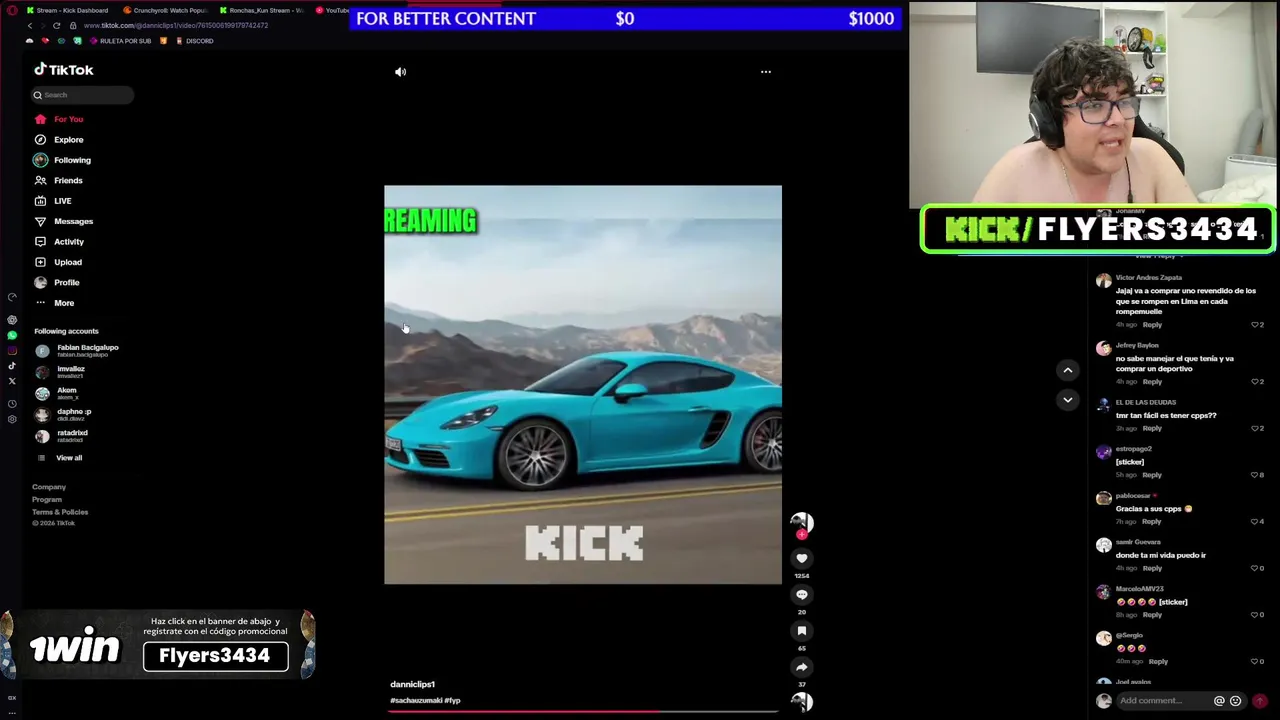Open the RULETA POR SUB bookmark
This screenshot has height=720, width=1280.
coord(121,41)
